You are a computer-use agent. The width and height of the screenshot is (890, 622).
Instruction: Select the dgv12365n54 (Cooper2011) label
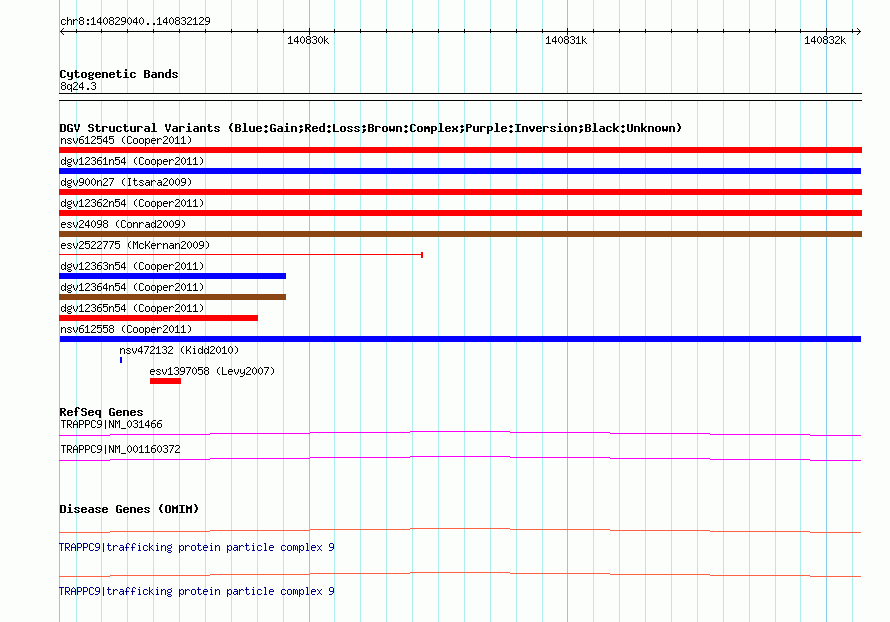tap(132, 308)
